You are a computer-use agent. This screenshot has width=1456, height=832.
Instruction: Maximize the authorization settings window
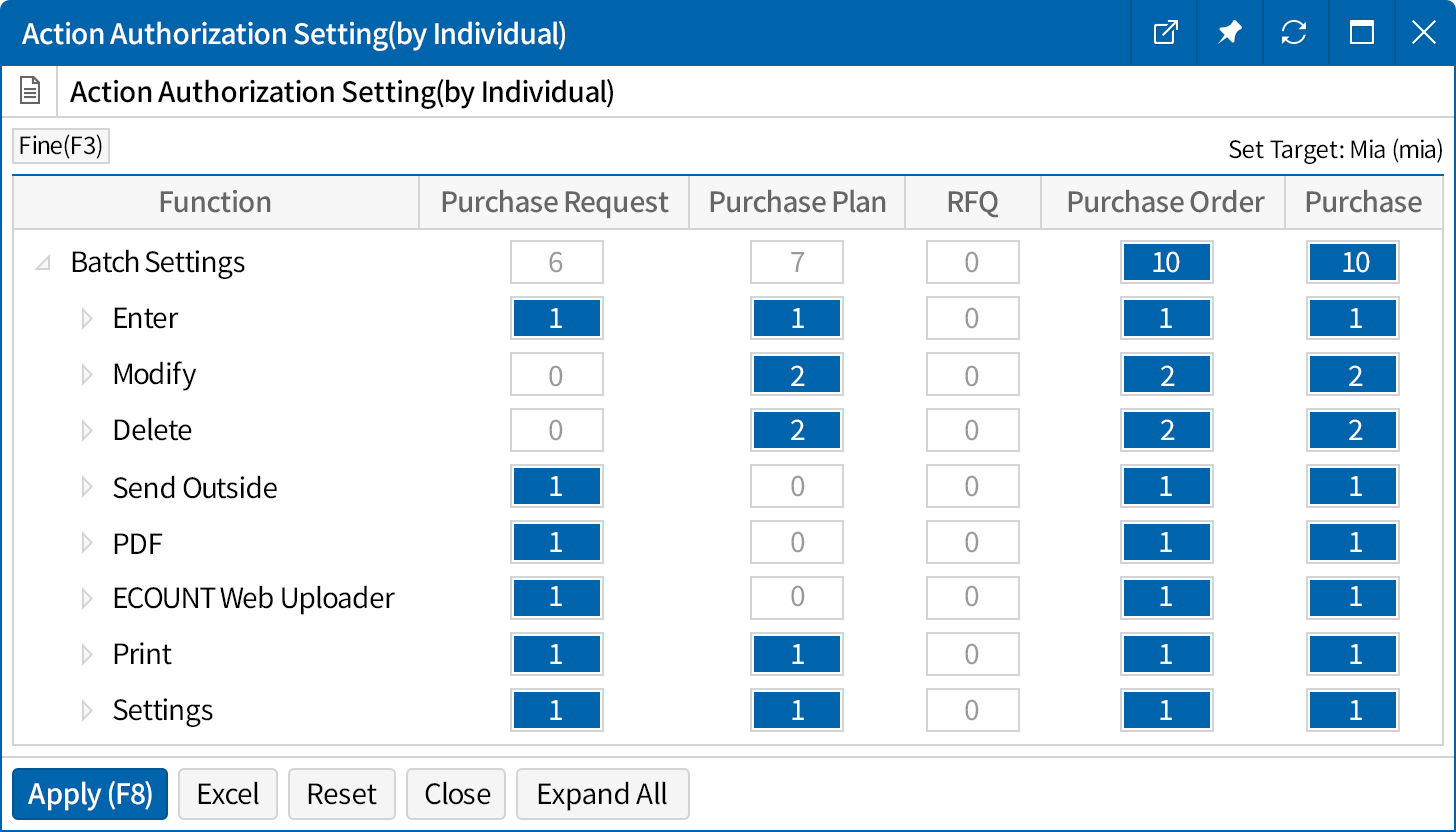click(x=1361, y=33)
